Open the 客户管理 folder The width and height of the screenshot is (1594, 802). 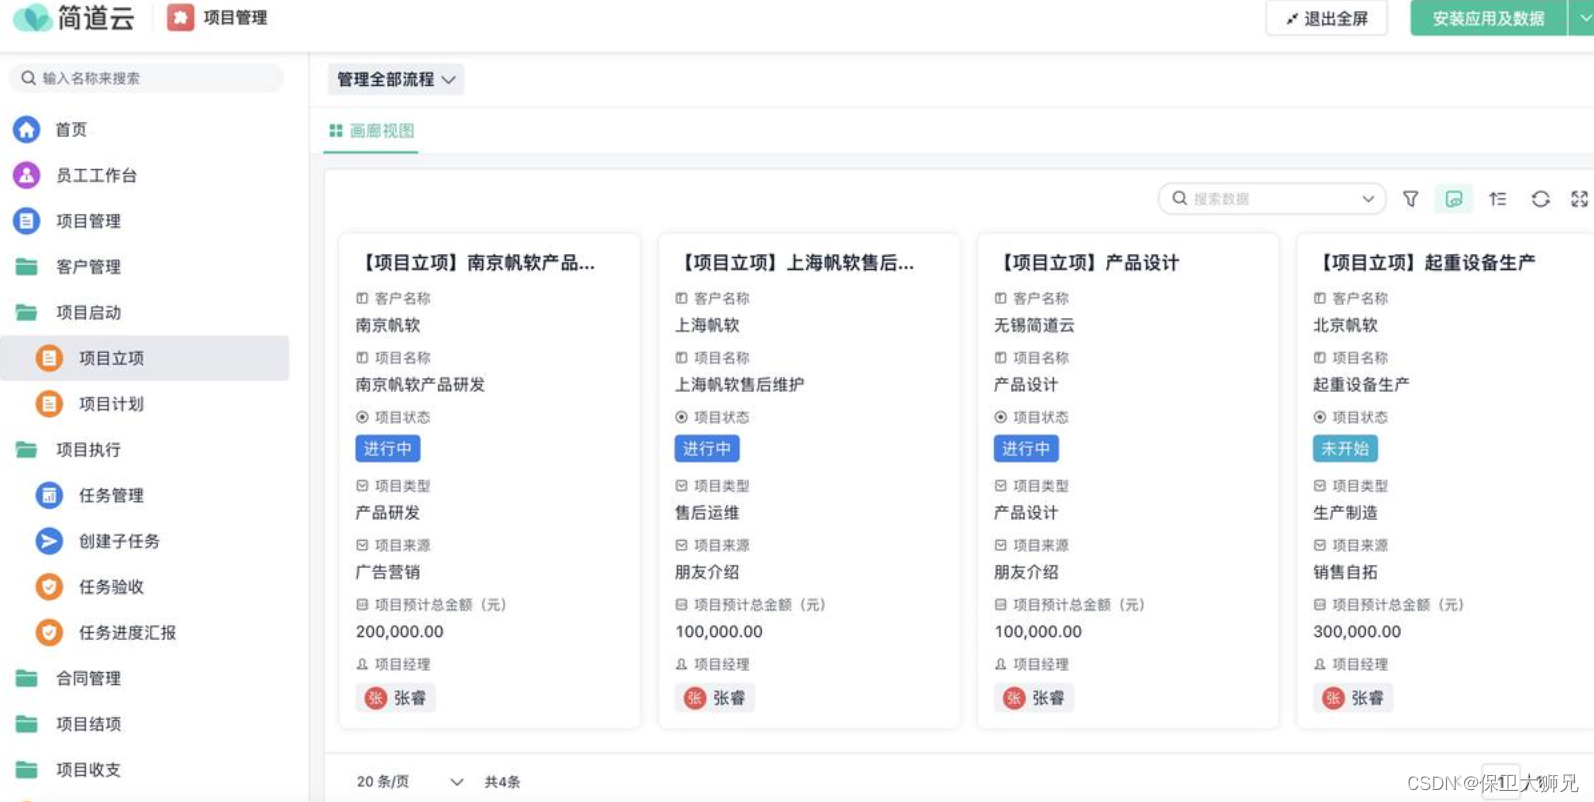(88, 267)
